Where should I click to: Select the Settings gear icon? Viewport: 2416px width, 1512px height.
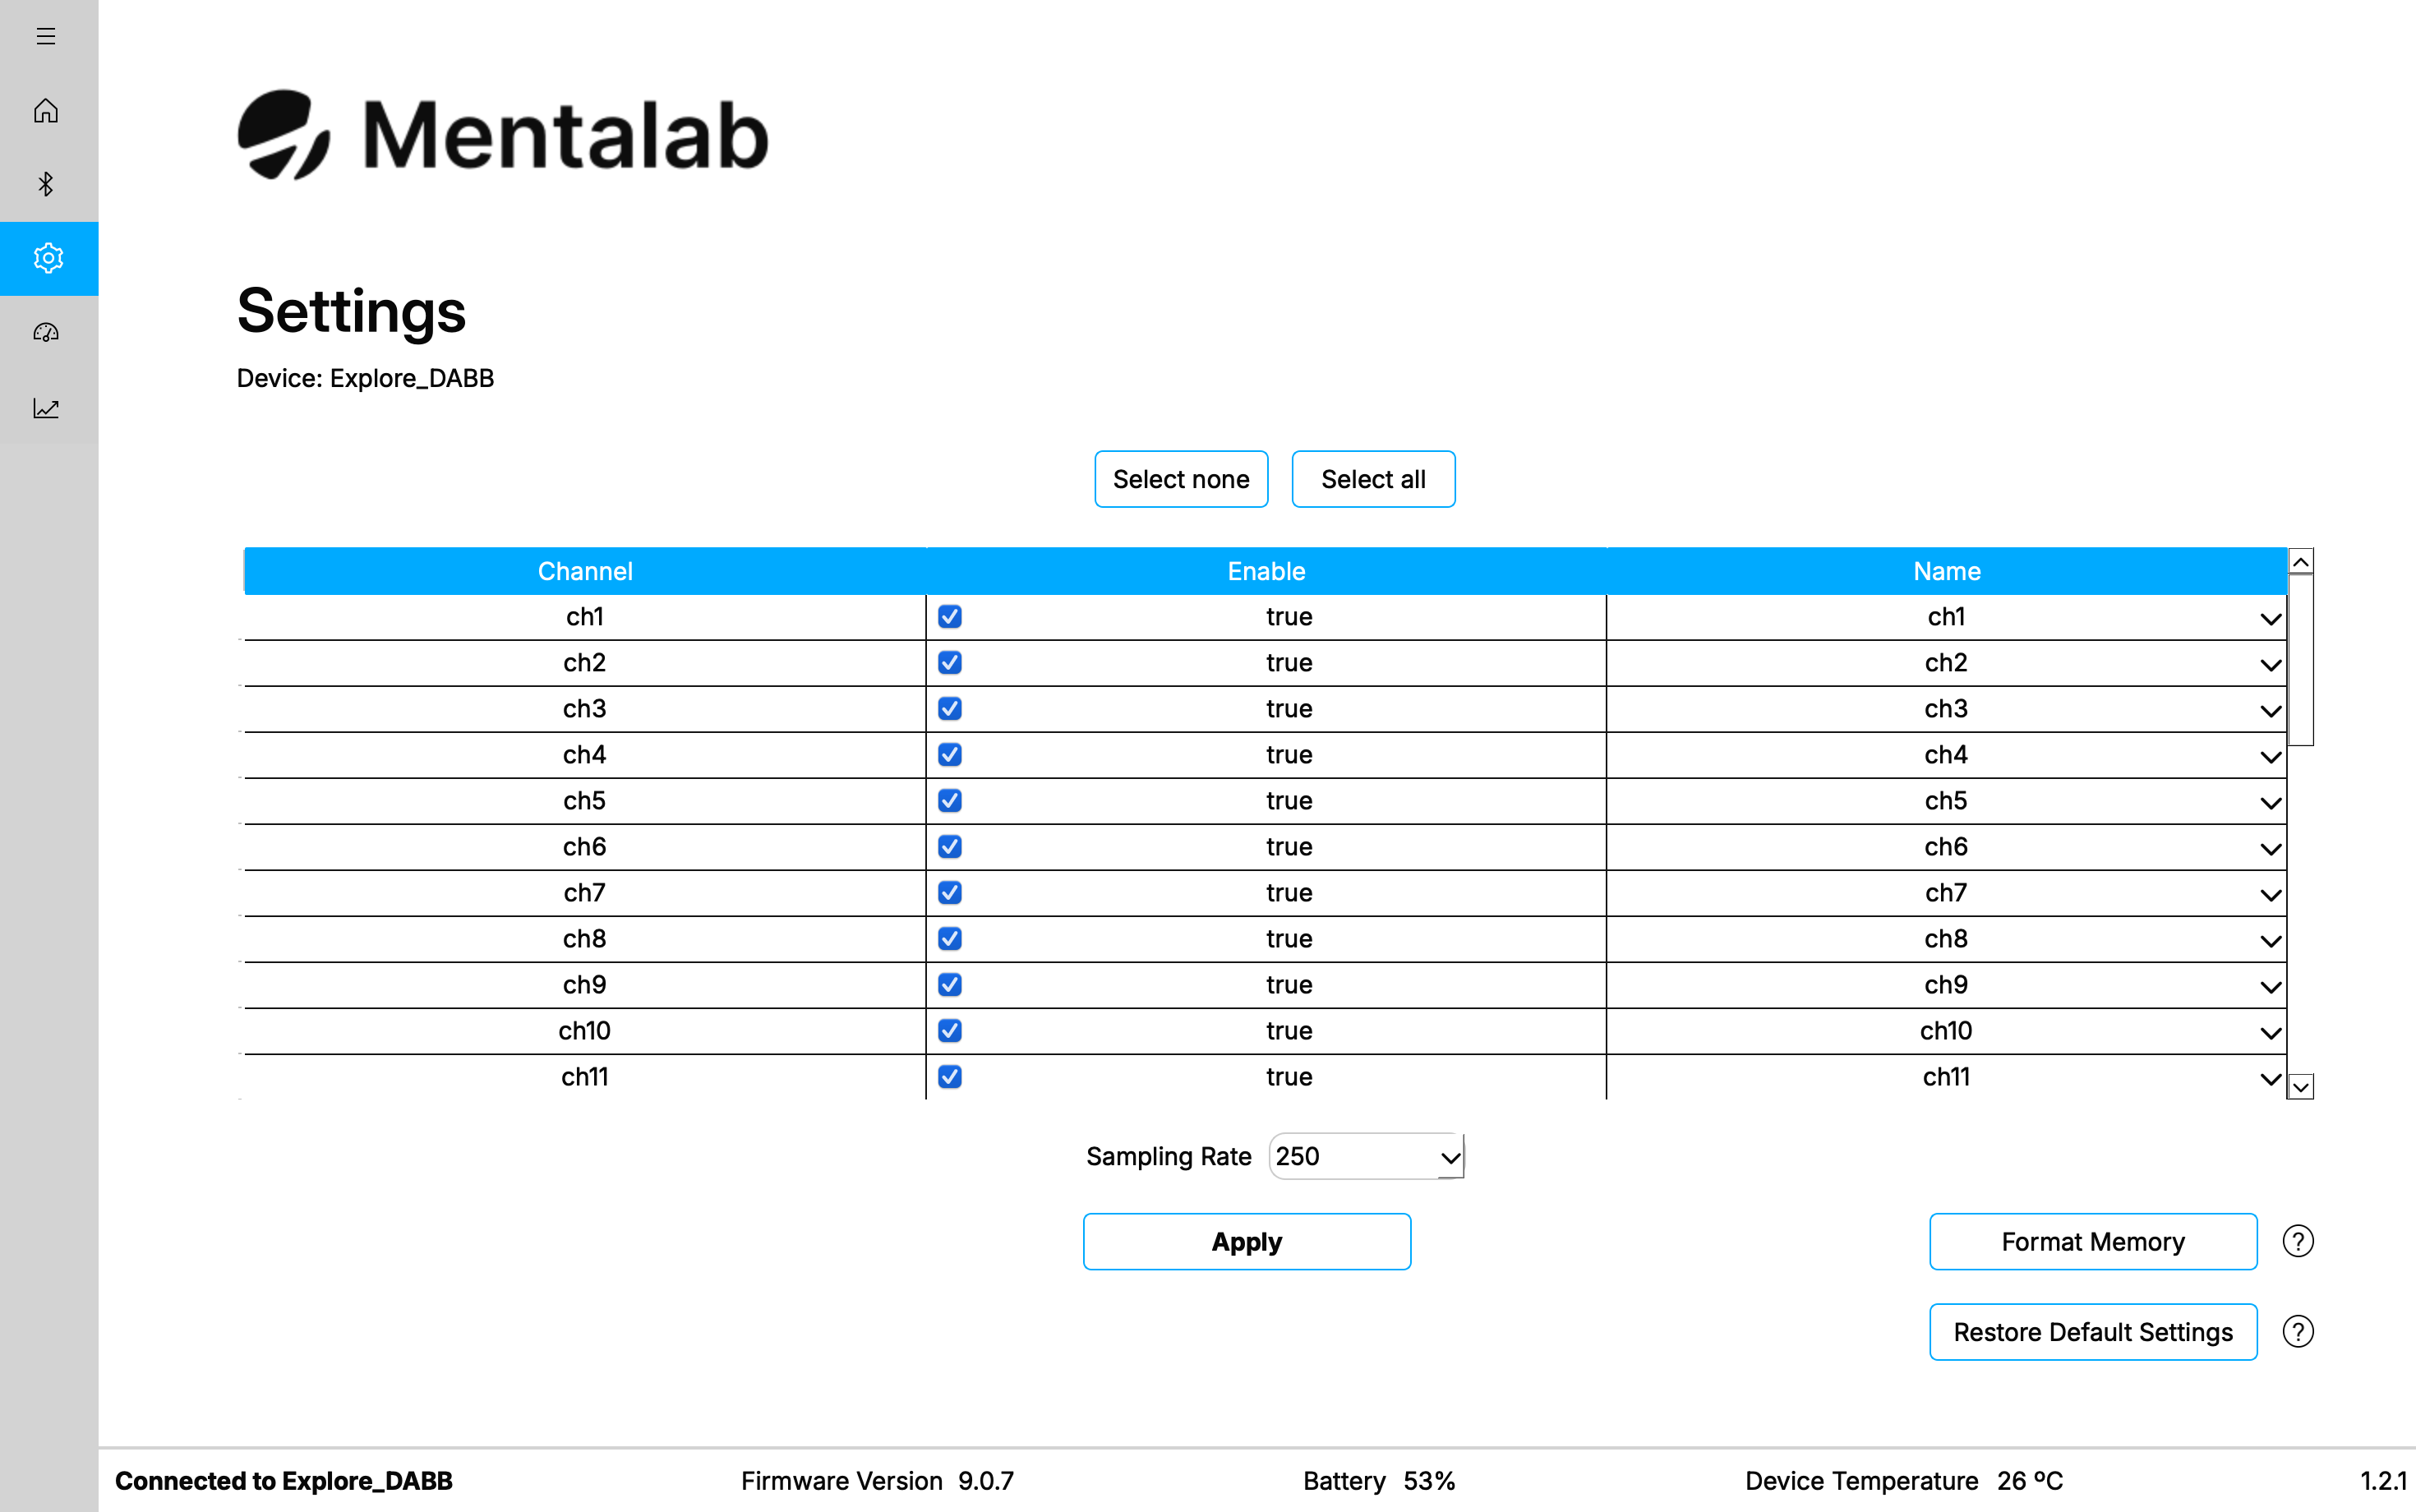click(48, 258)
